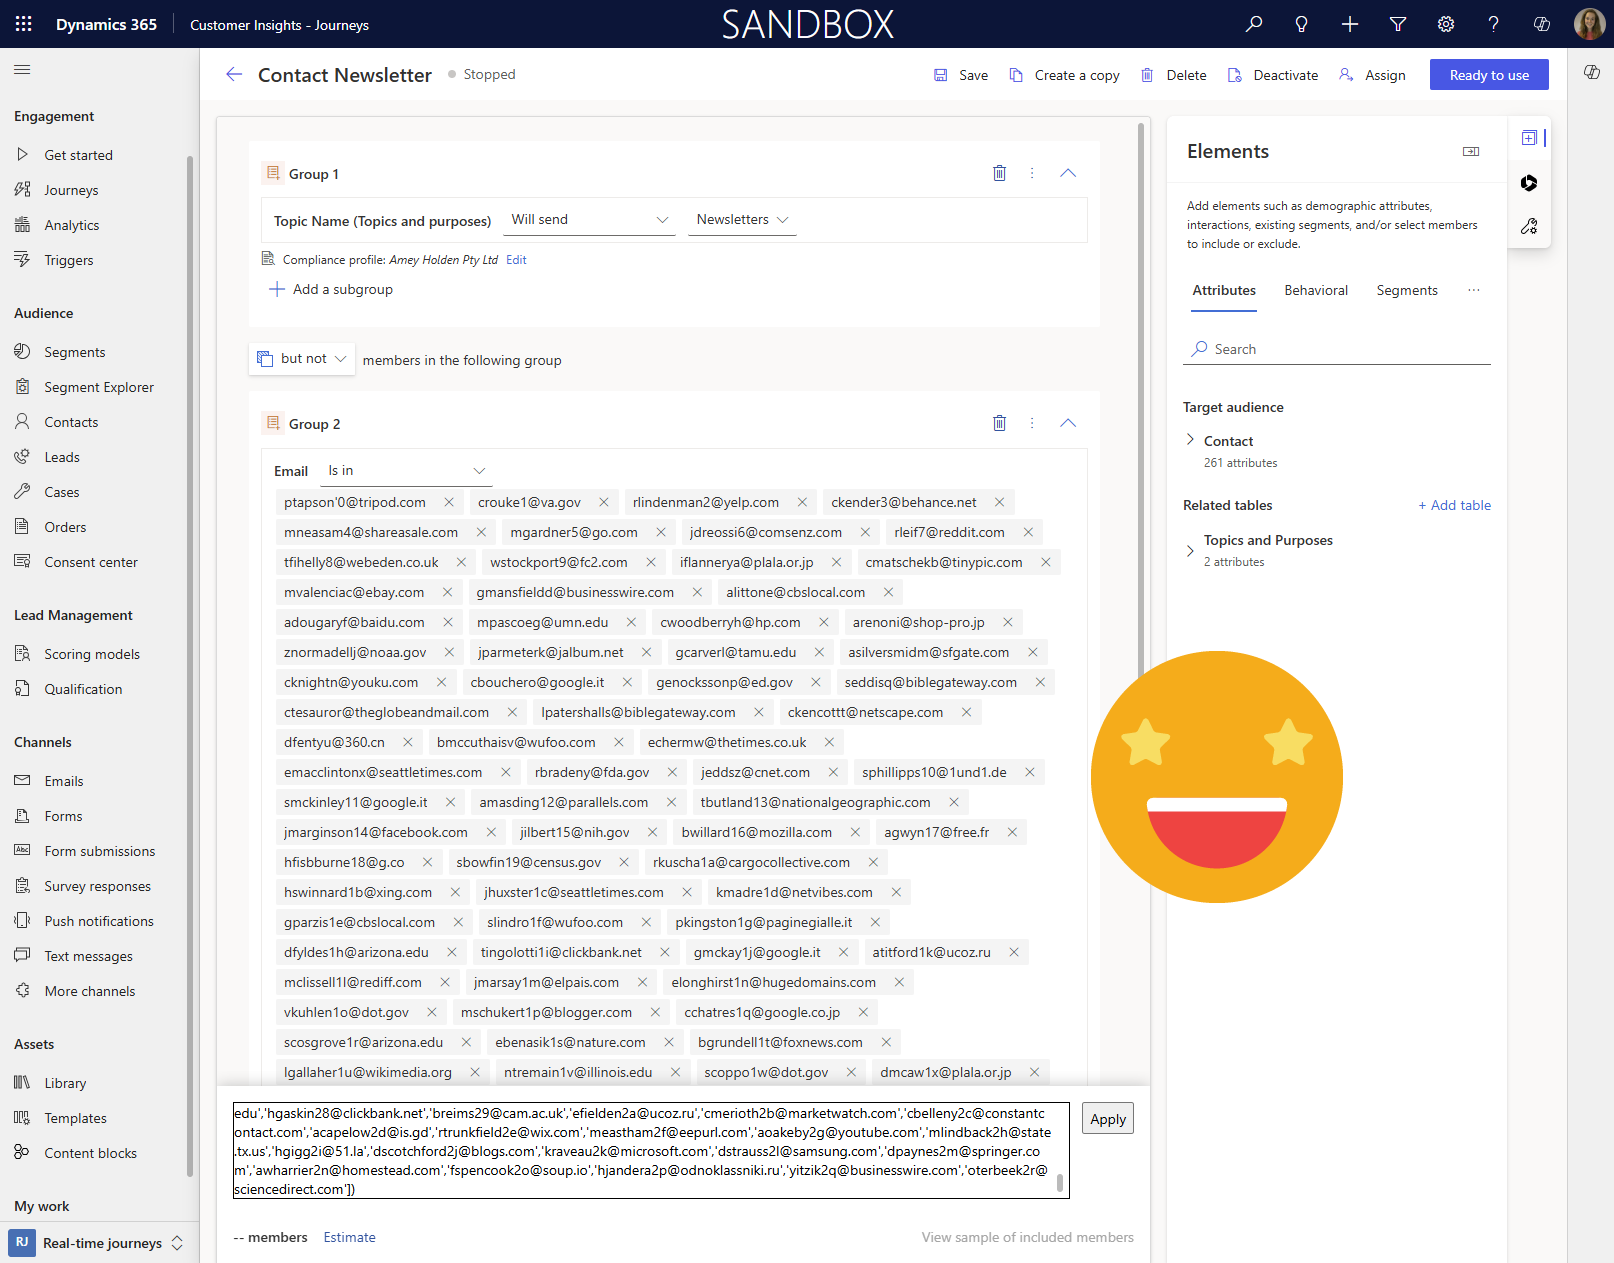Open the far-right Copilot pane icon
The width and height of the screenshot is (1614, 1263).
tap(1592, 72)
